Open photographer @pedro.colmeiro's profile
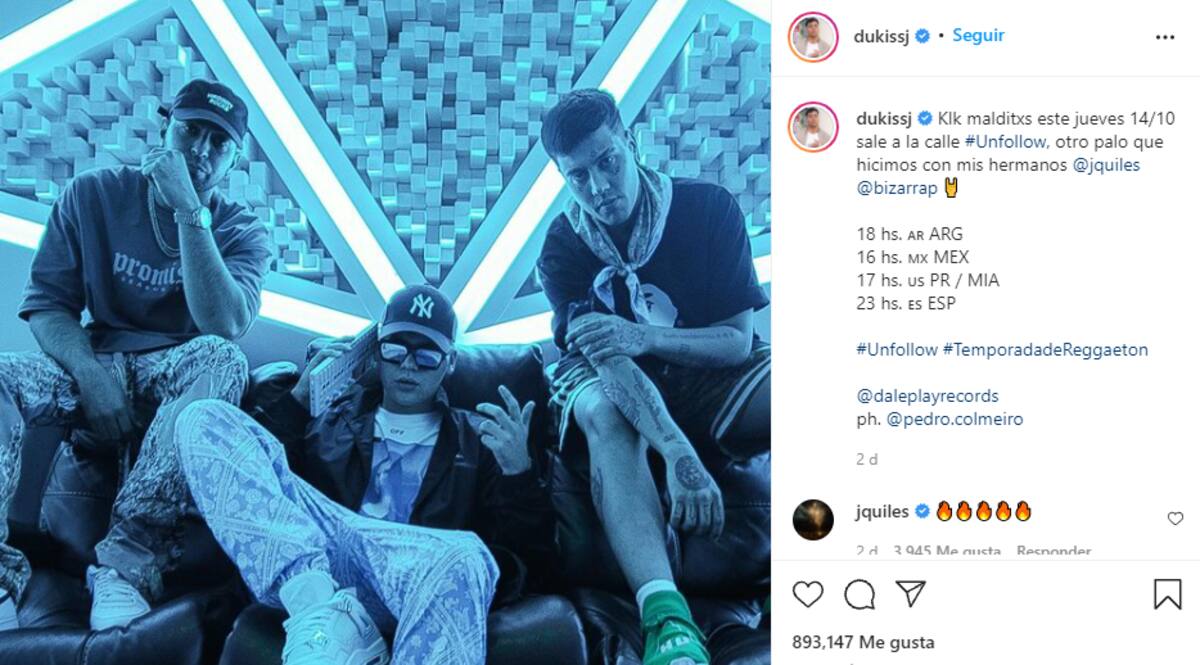The width and height of the screenshot is (1200, 665). pyautogui.click(x=955, y=419)
